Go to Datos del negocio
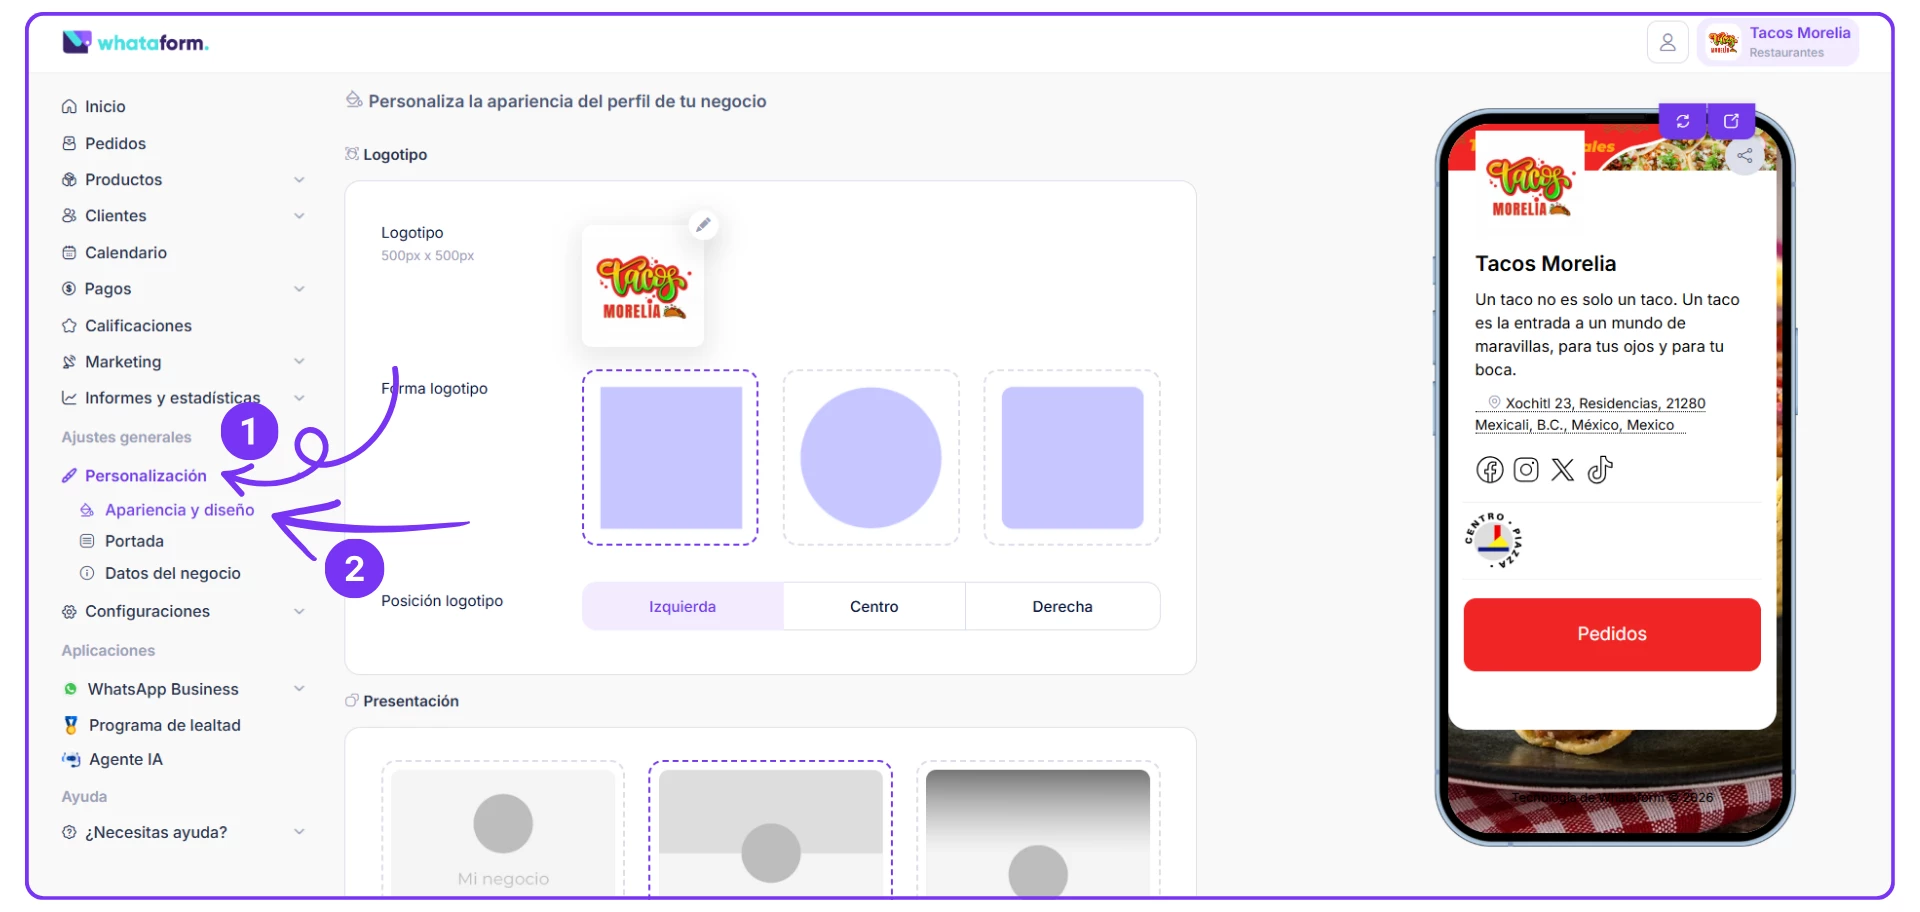 172,574
